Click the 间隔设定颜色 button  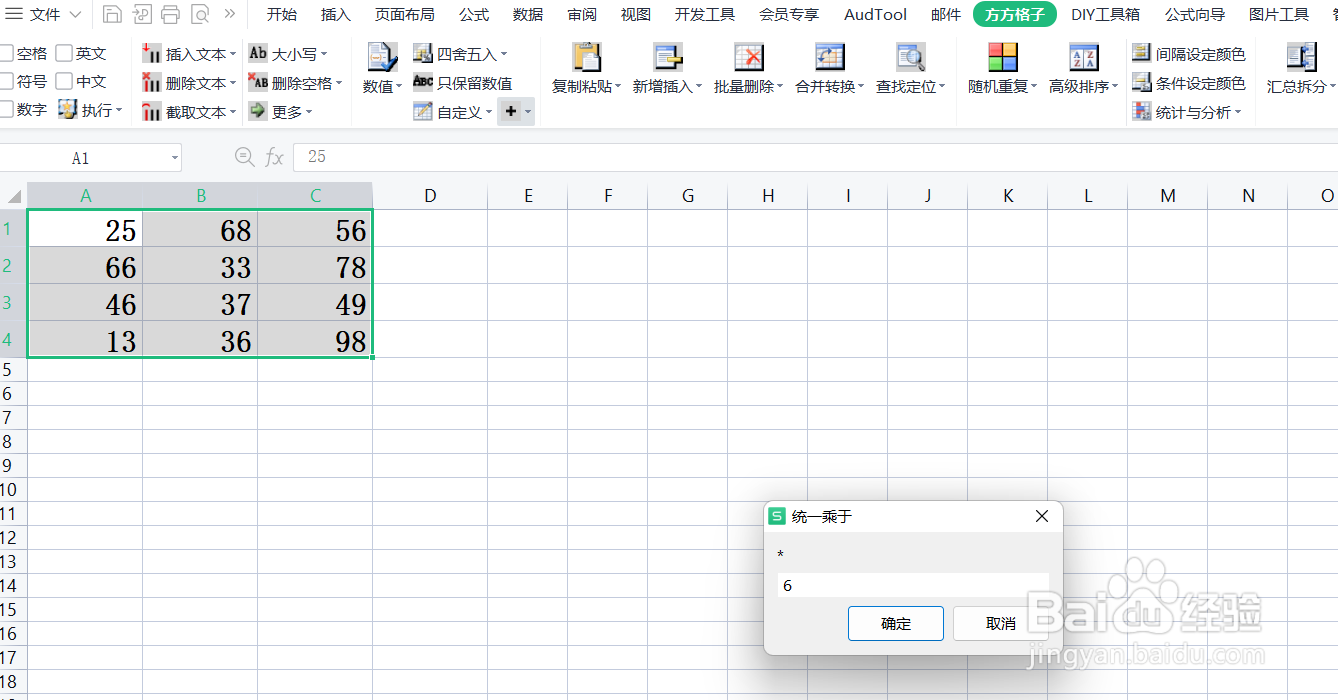(x=1188, y=53)
